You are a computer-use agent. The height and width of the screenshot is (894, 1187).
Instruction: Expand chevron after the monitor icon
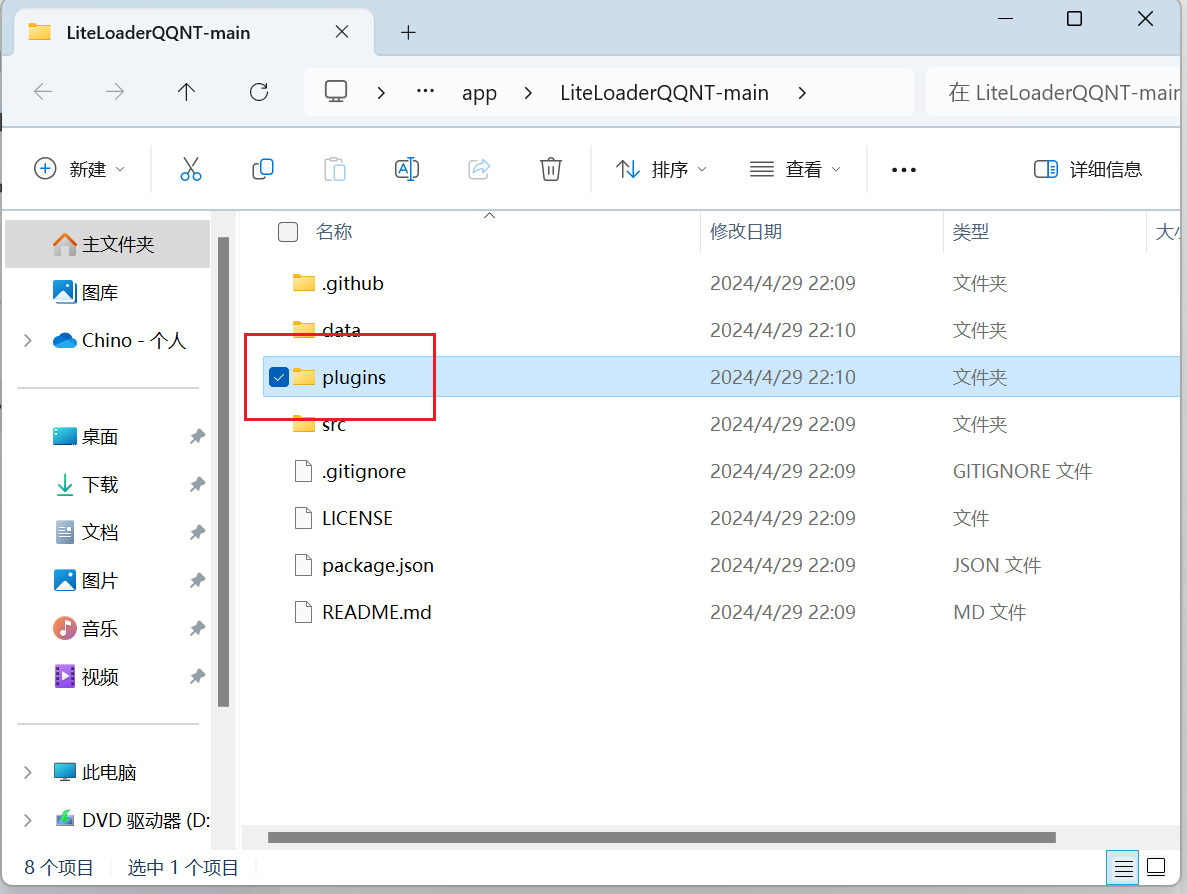click(381, 92)
